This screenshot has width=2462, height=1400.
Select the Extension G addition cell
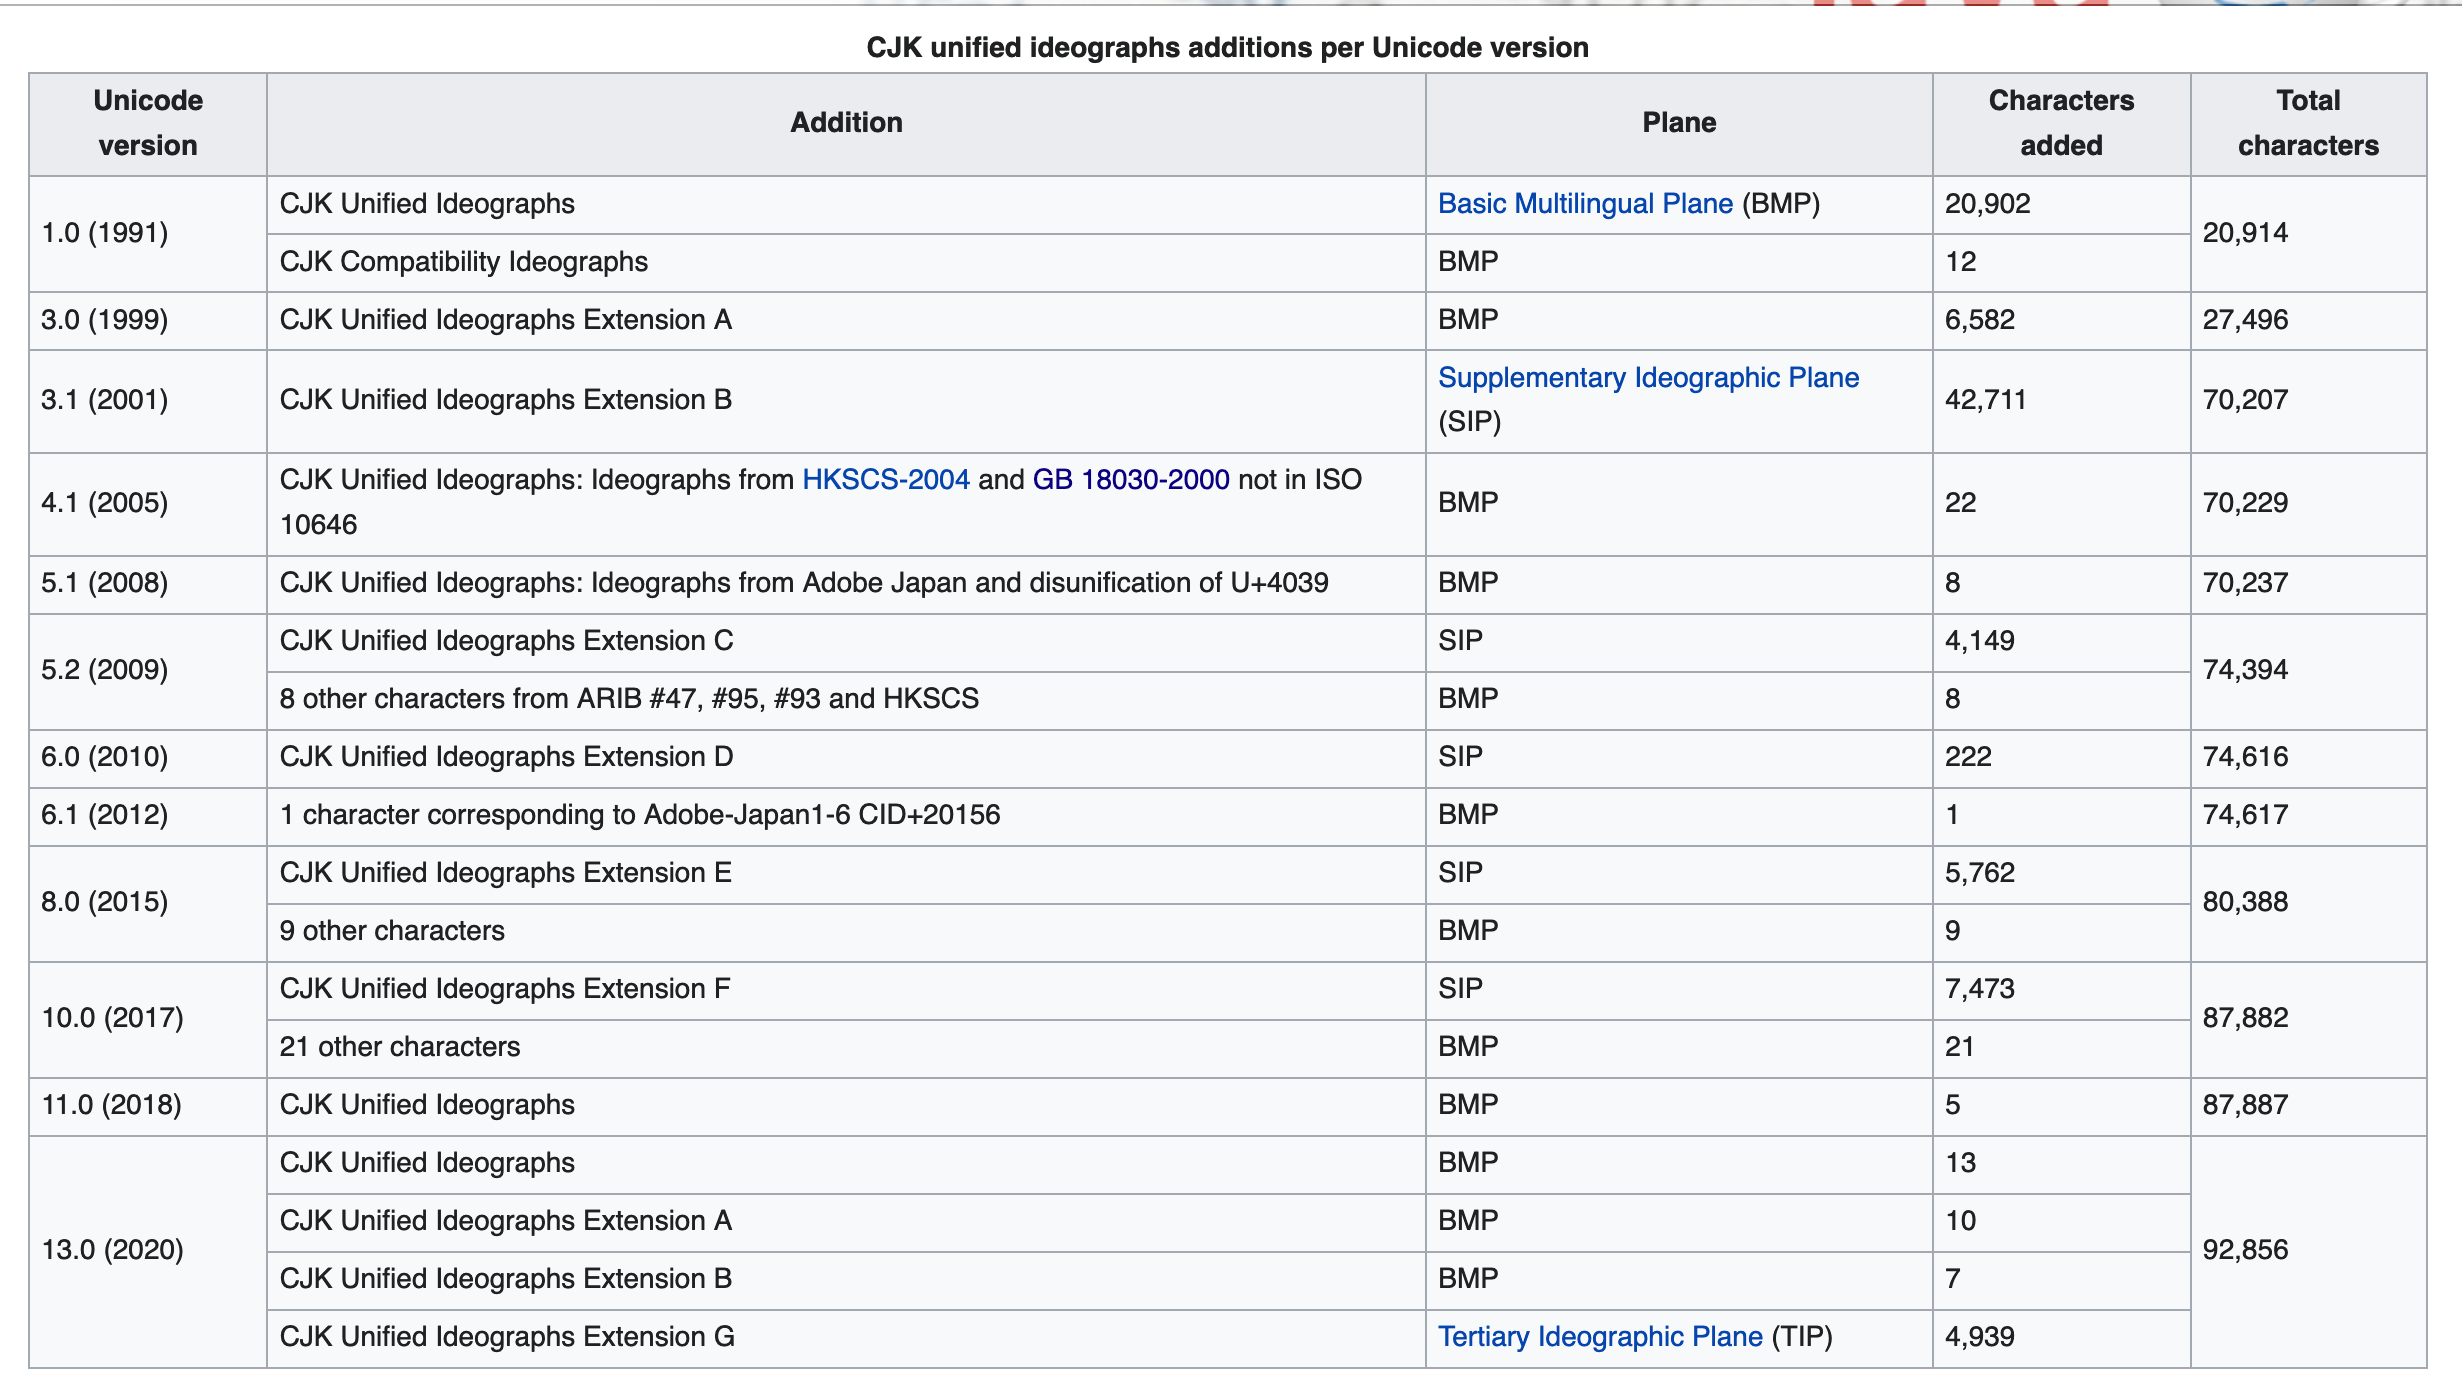(507, 1337)
